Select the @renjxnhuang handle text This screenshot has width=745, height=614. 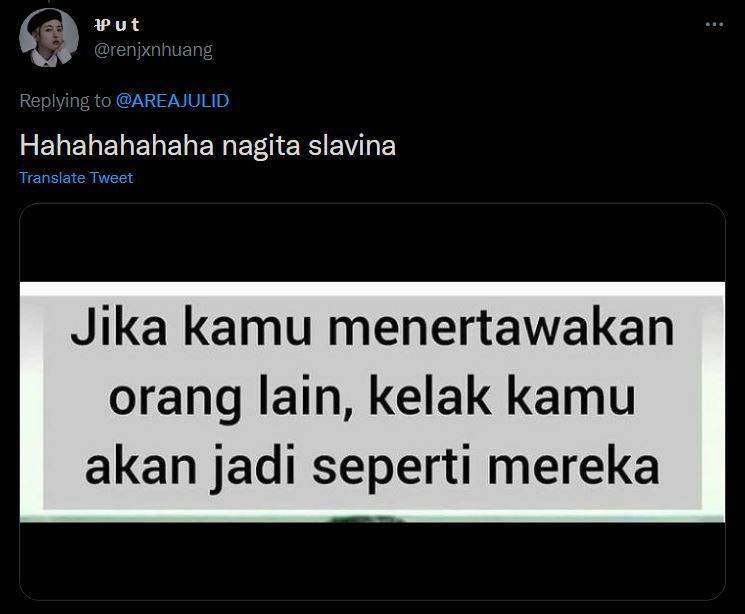[153, 50]
